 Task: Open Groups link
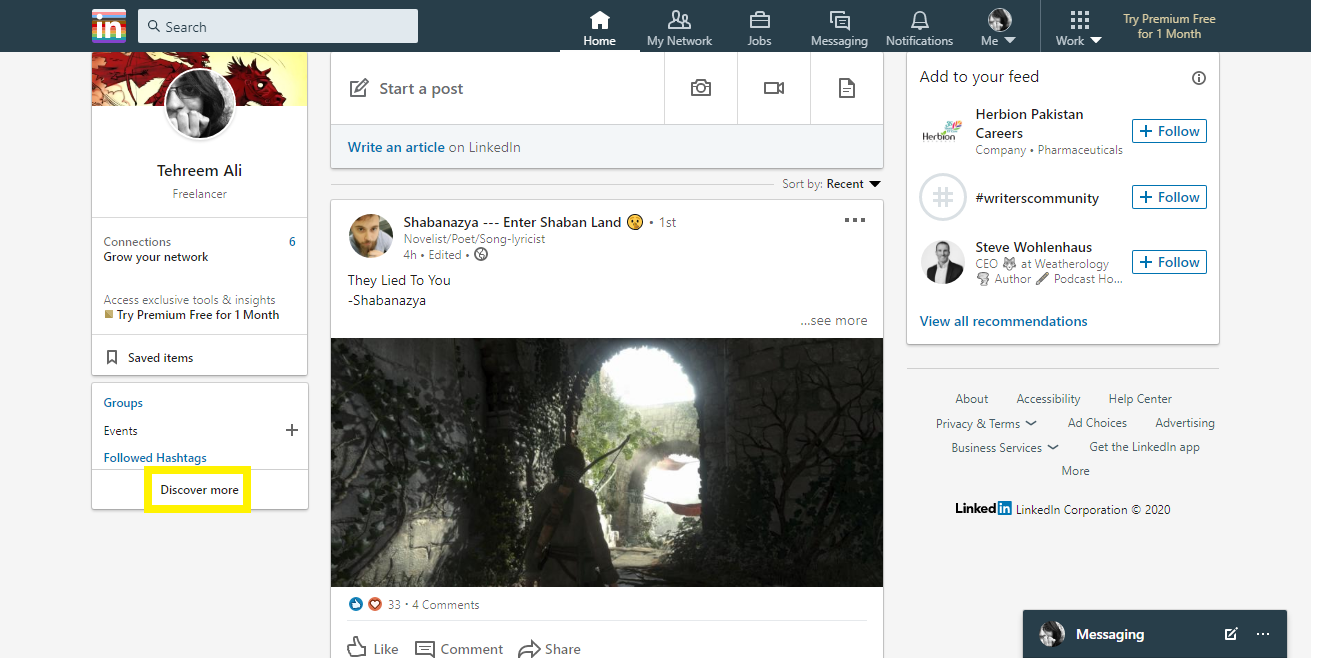coord(123,403)
